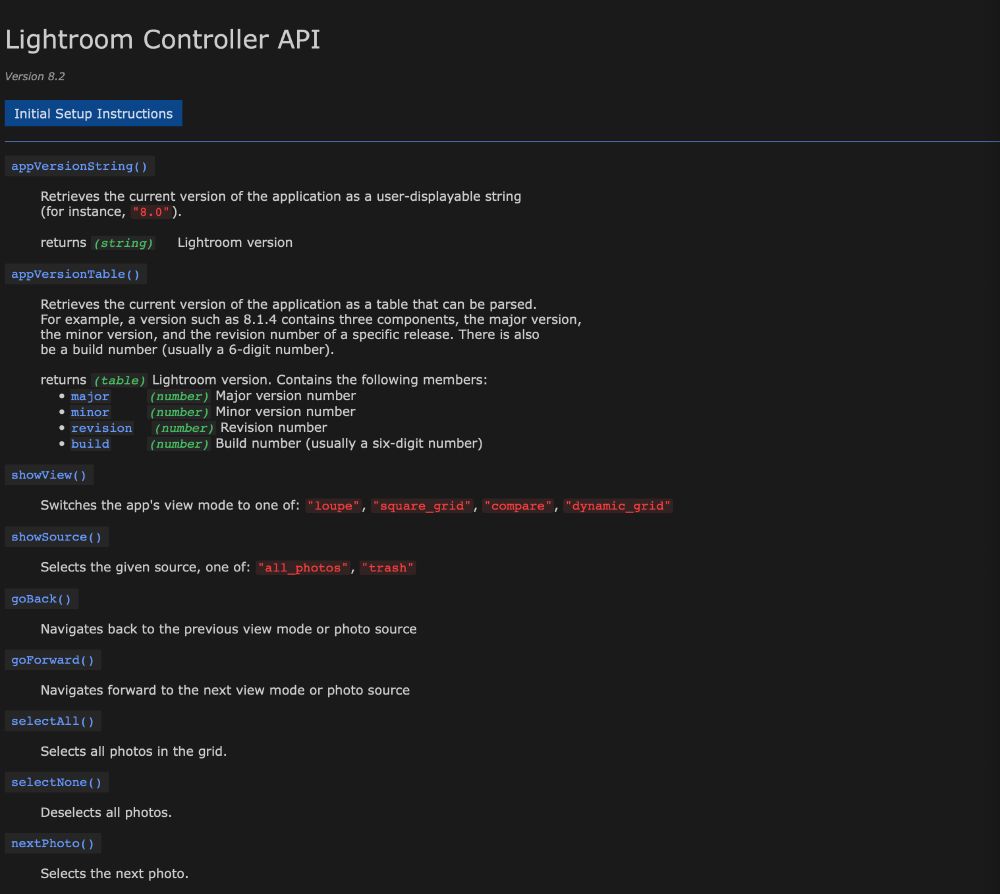Click the "8.0" example version string

tap(151, 212)
